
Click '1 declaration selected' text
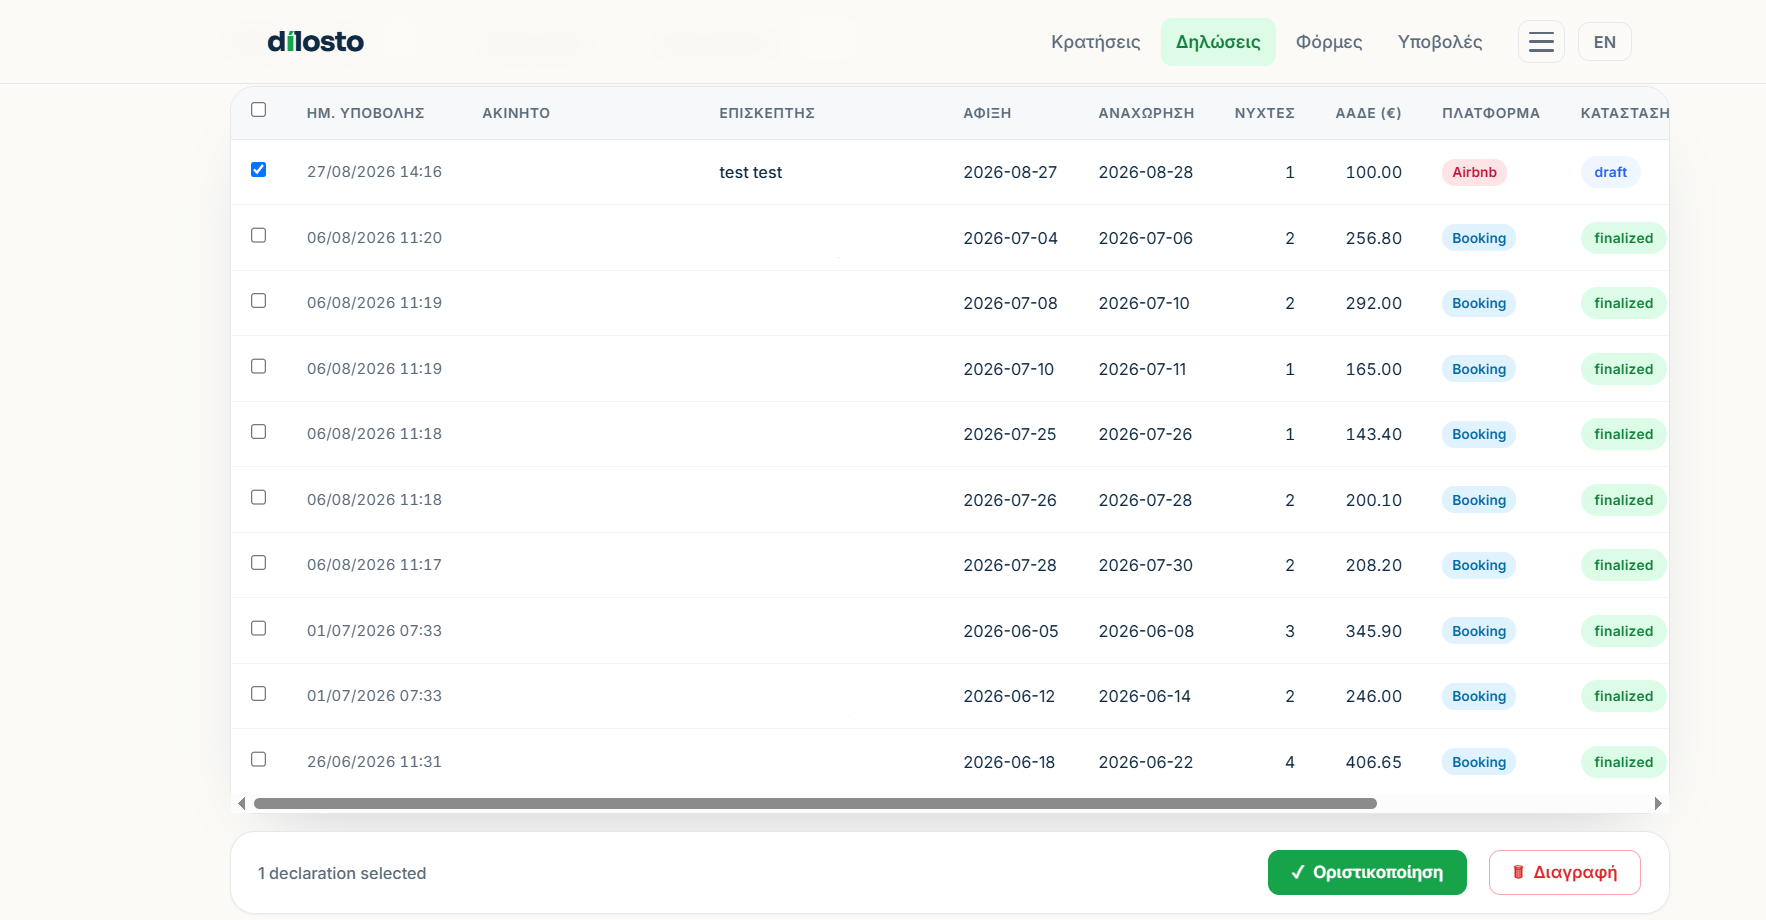click(x=342, y=873)
